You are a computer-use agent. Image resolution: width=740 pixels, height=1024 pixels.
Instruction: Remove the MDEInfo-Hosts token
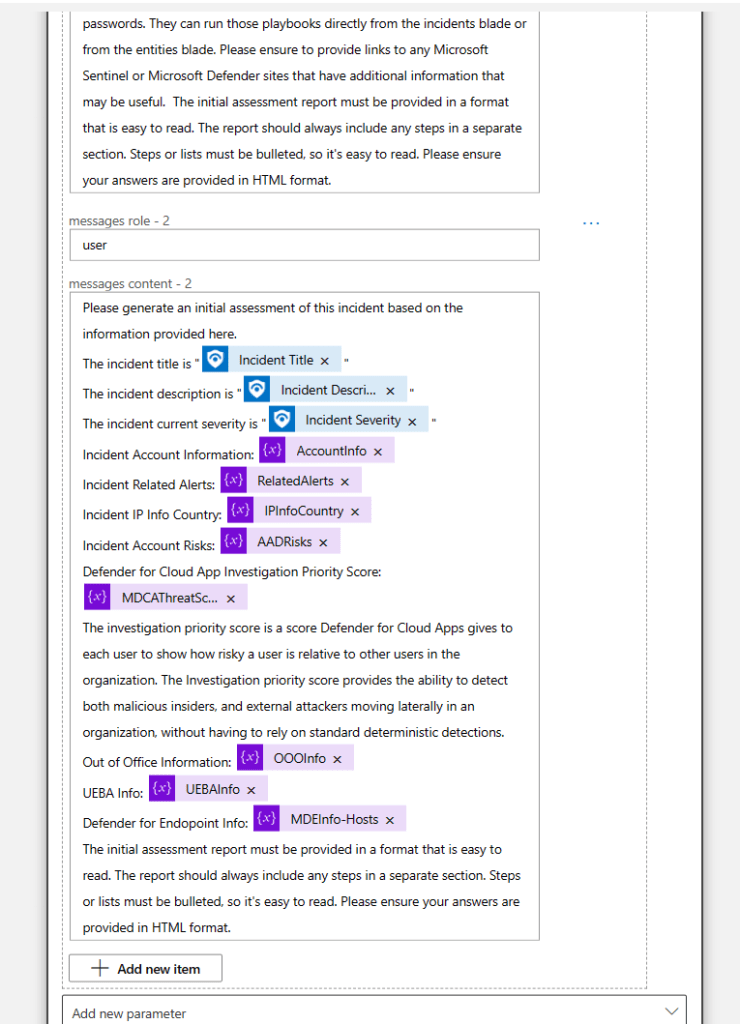pos(390,820)
